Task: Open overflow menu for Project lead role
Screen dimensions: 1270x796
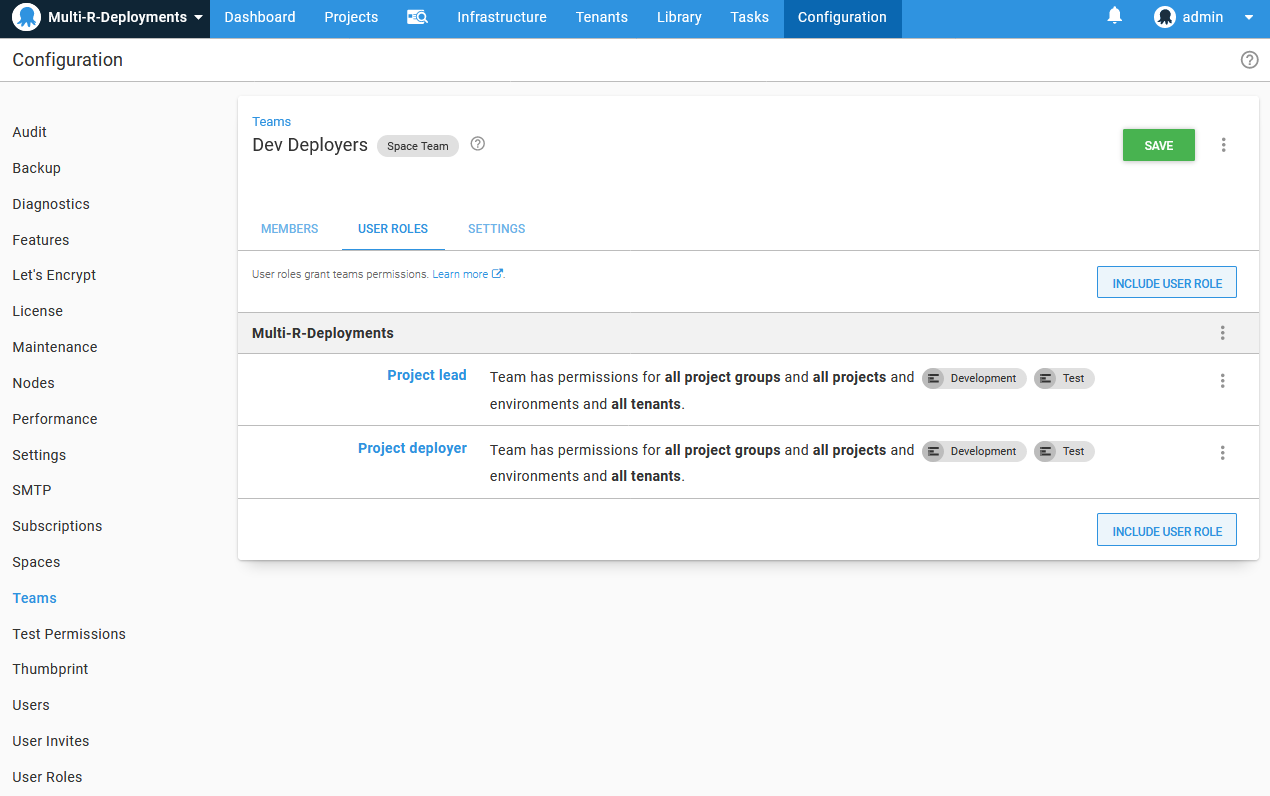Action: [1222, 381]
